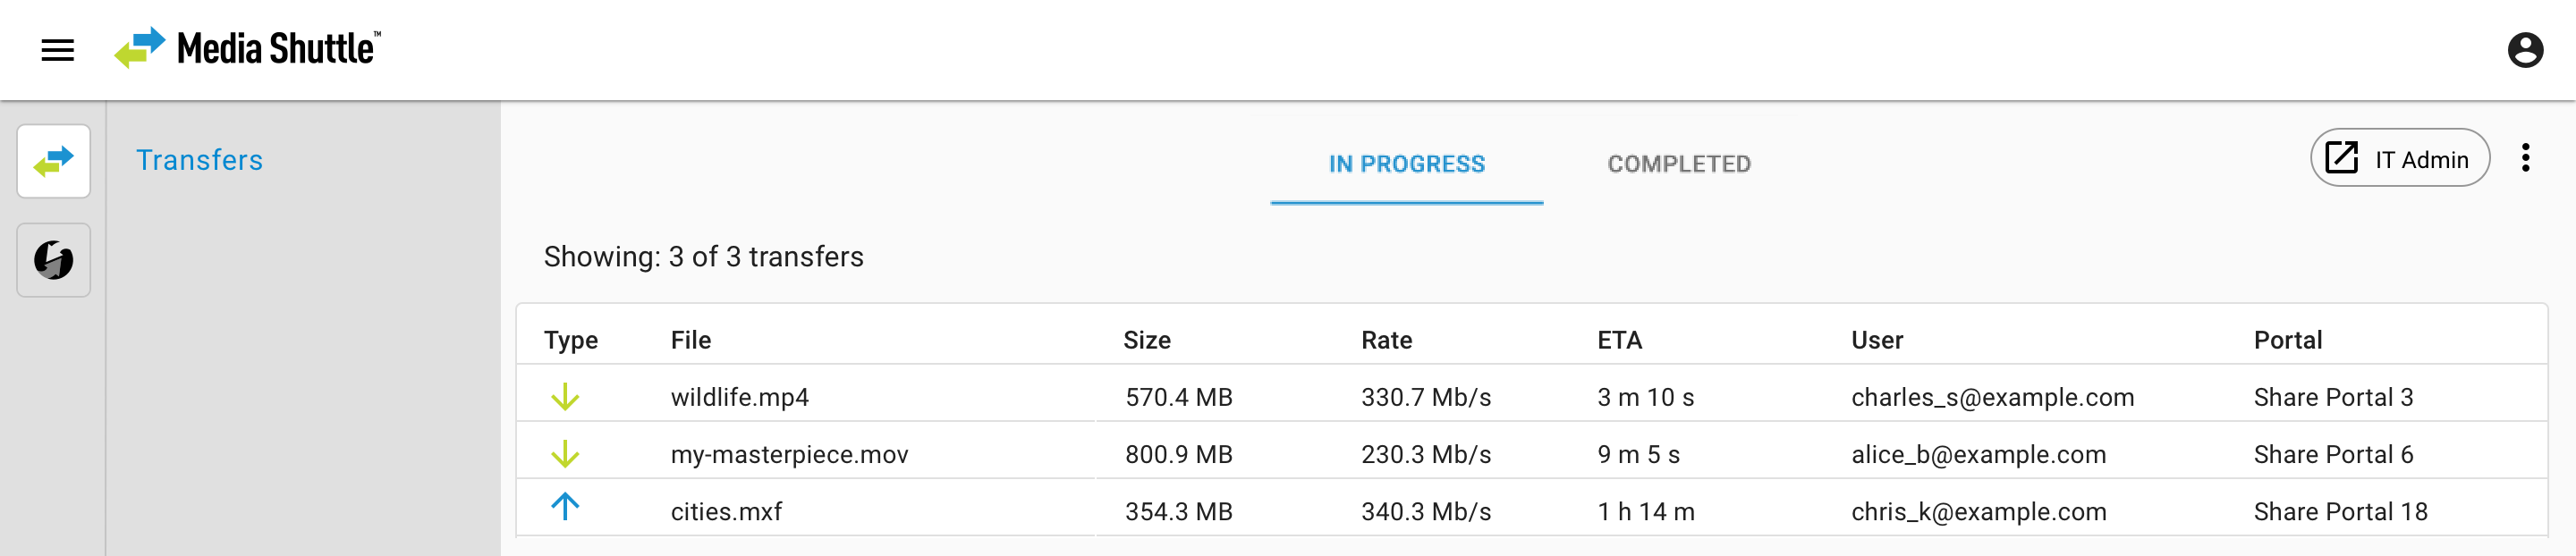Select the wildlife.mp4 file name
The width and height of the screenshot is (2576, 556).
739,397
